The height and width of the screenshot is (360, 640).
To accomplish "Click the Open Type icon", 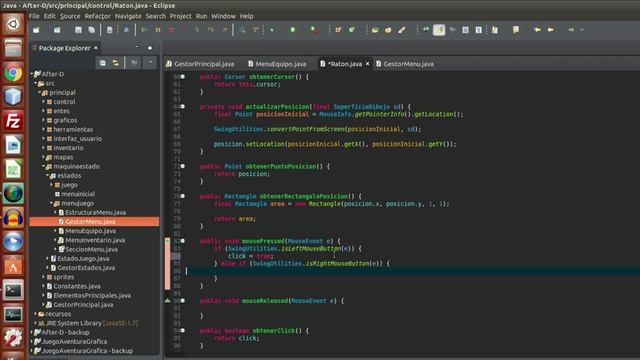I will coord(375,30).
